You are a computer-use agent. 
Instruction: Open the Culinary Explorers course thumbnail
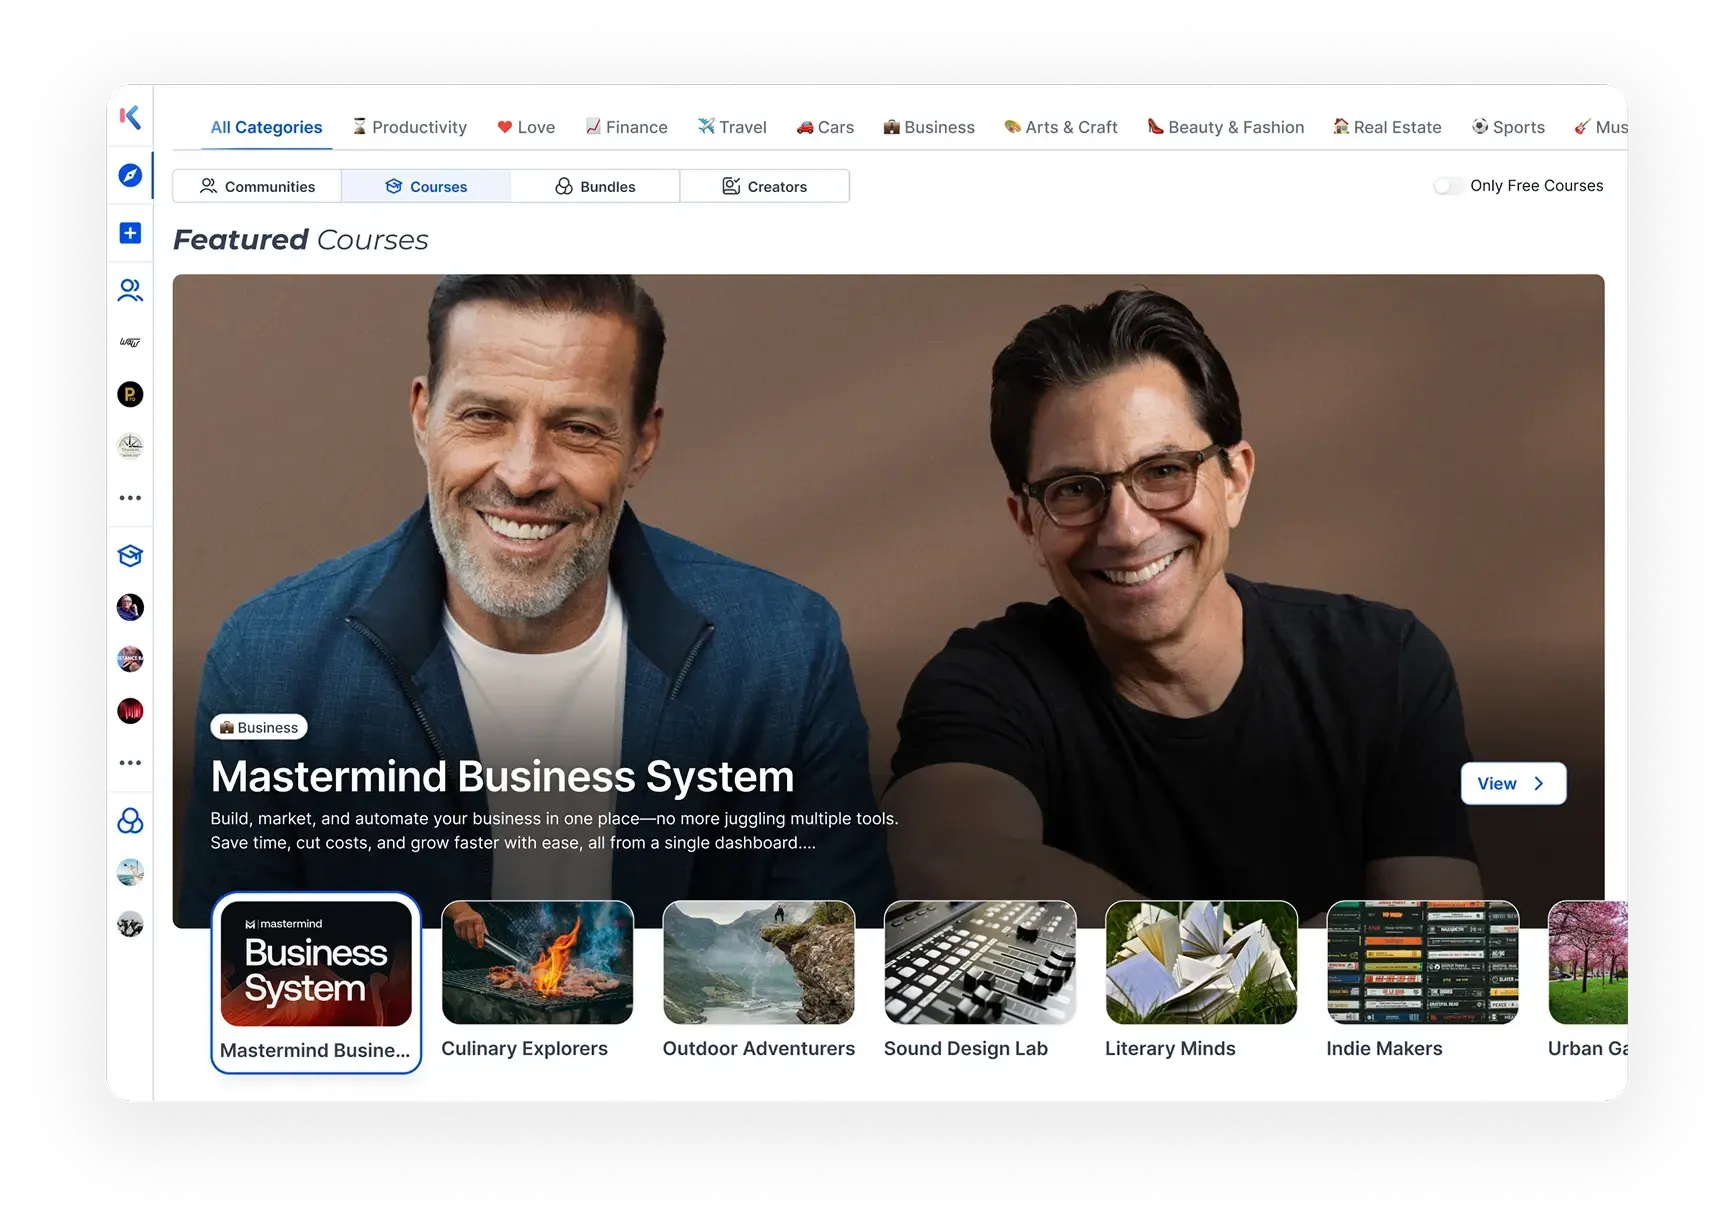pyautogui.click(x=537, y=963)
